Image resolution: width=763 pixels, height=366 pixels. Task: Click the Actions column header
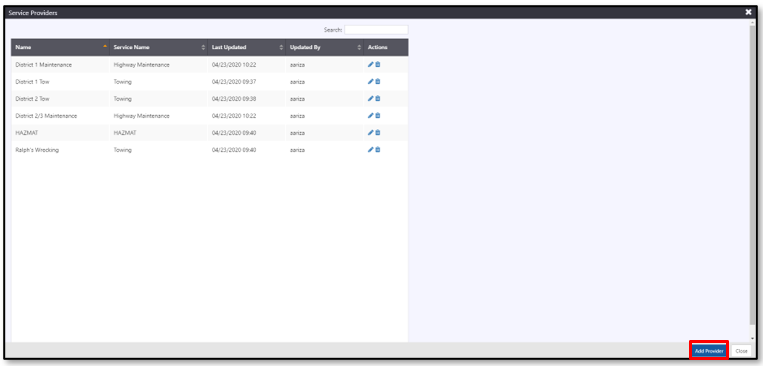click(x=386, y=47)
